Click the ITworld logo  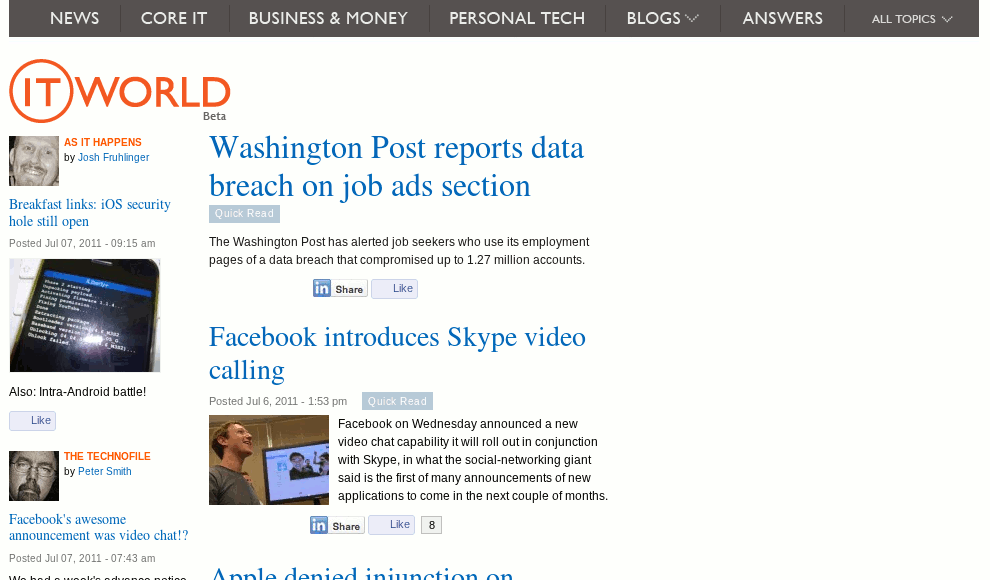click(120, 91)
